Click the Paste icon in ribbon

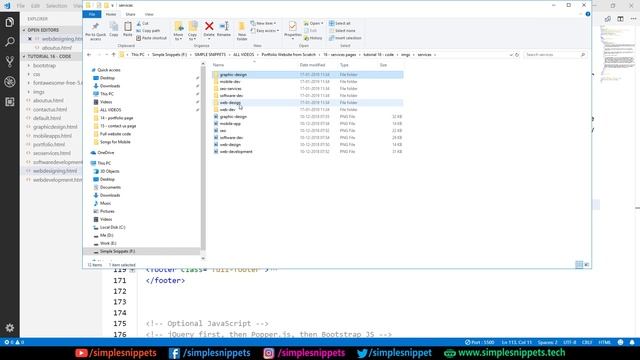128,29
